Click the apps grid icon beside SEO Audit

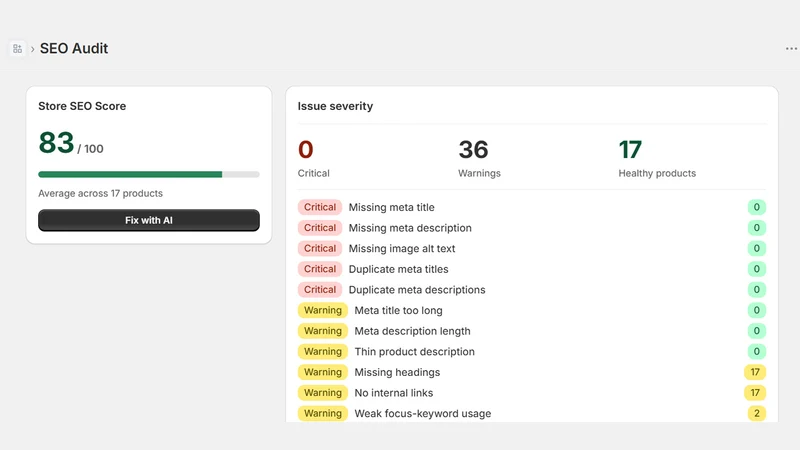point(17,48)
